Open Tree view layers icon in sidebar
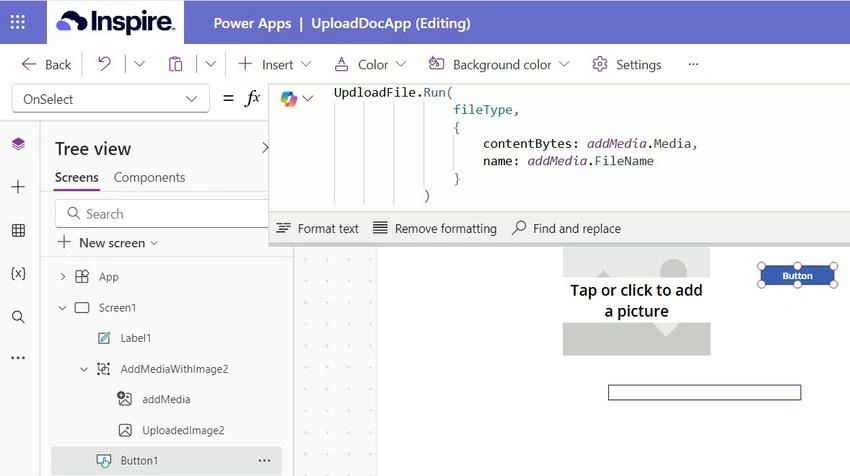850x476 pixels. click(18, 144)
